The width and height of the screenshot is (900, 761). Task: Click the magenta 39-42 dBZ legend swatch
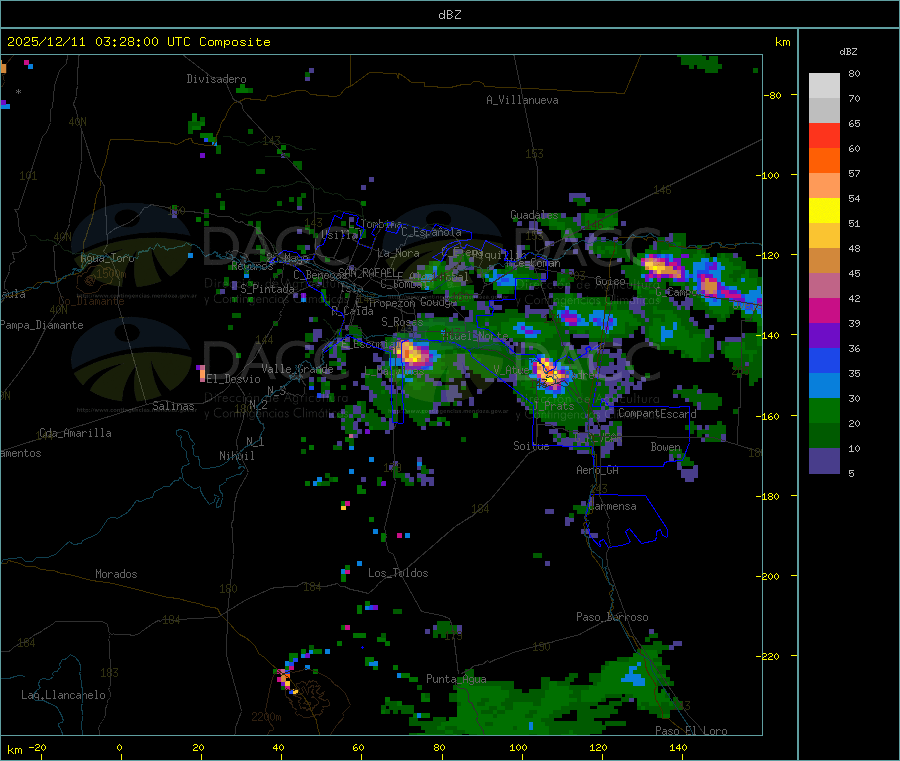pos(824,310)
